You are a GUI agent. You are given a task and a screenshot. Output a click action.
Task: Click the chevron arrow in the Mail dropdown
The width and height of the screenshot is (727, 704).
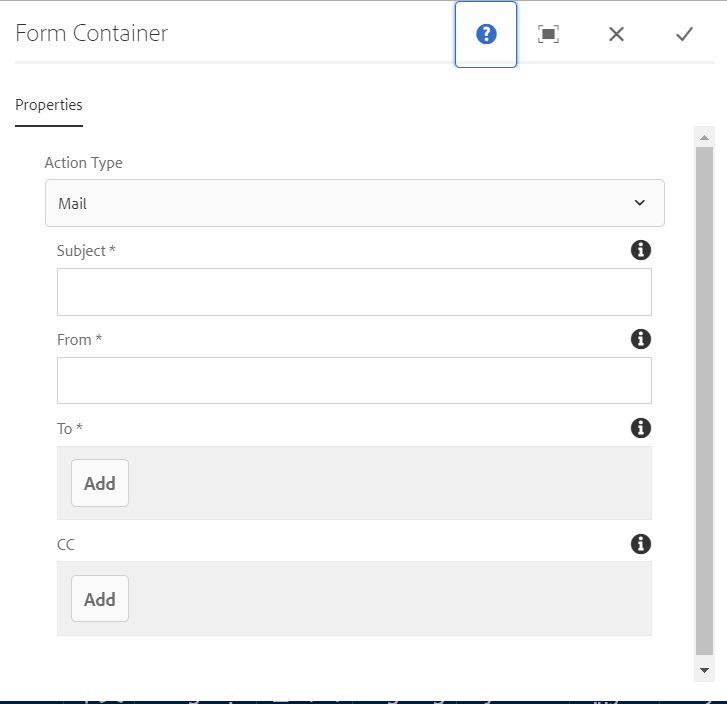coord(640,203)
